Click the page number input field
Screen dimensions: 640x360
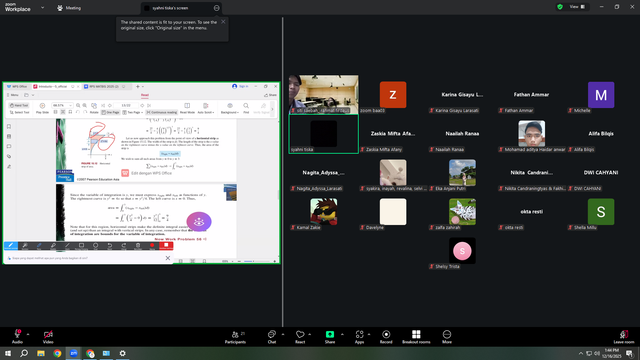pyautogui.click(x=126, y=105)
